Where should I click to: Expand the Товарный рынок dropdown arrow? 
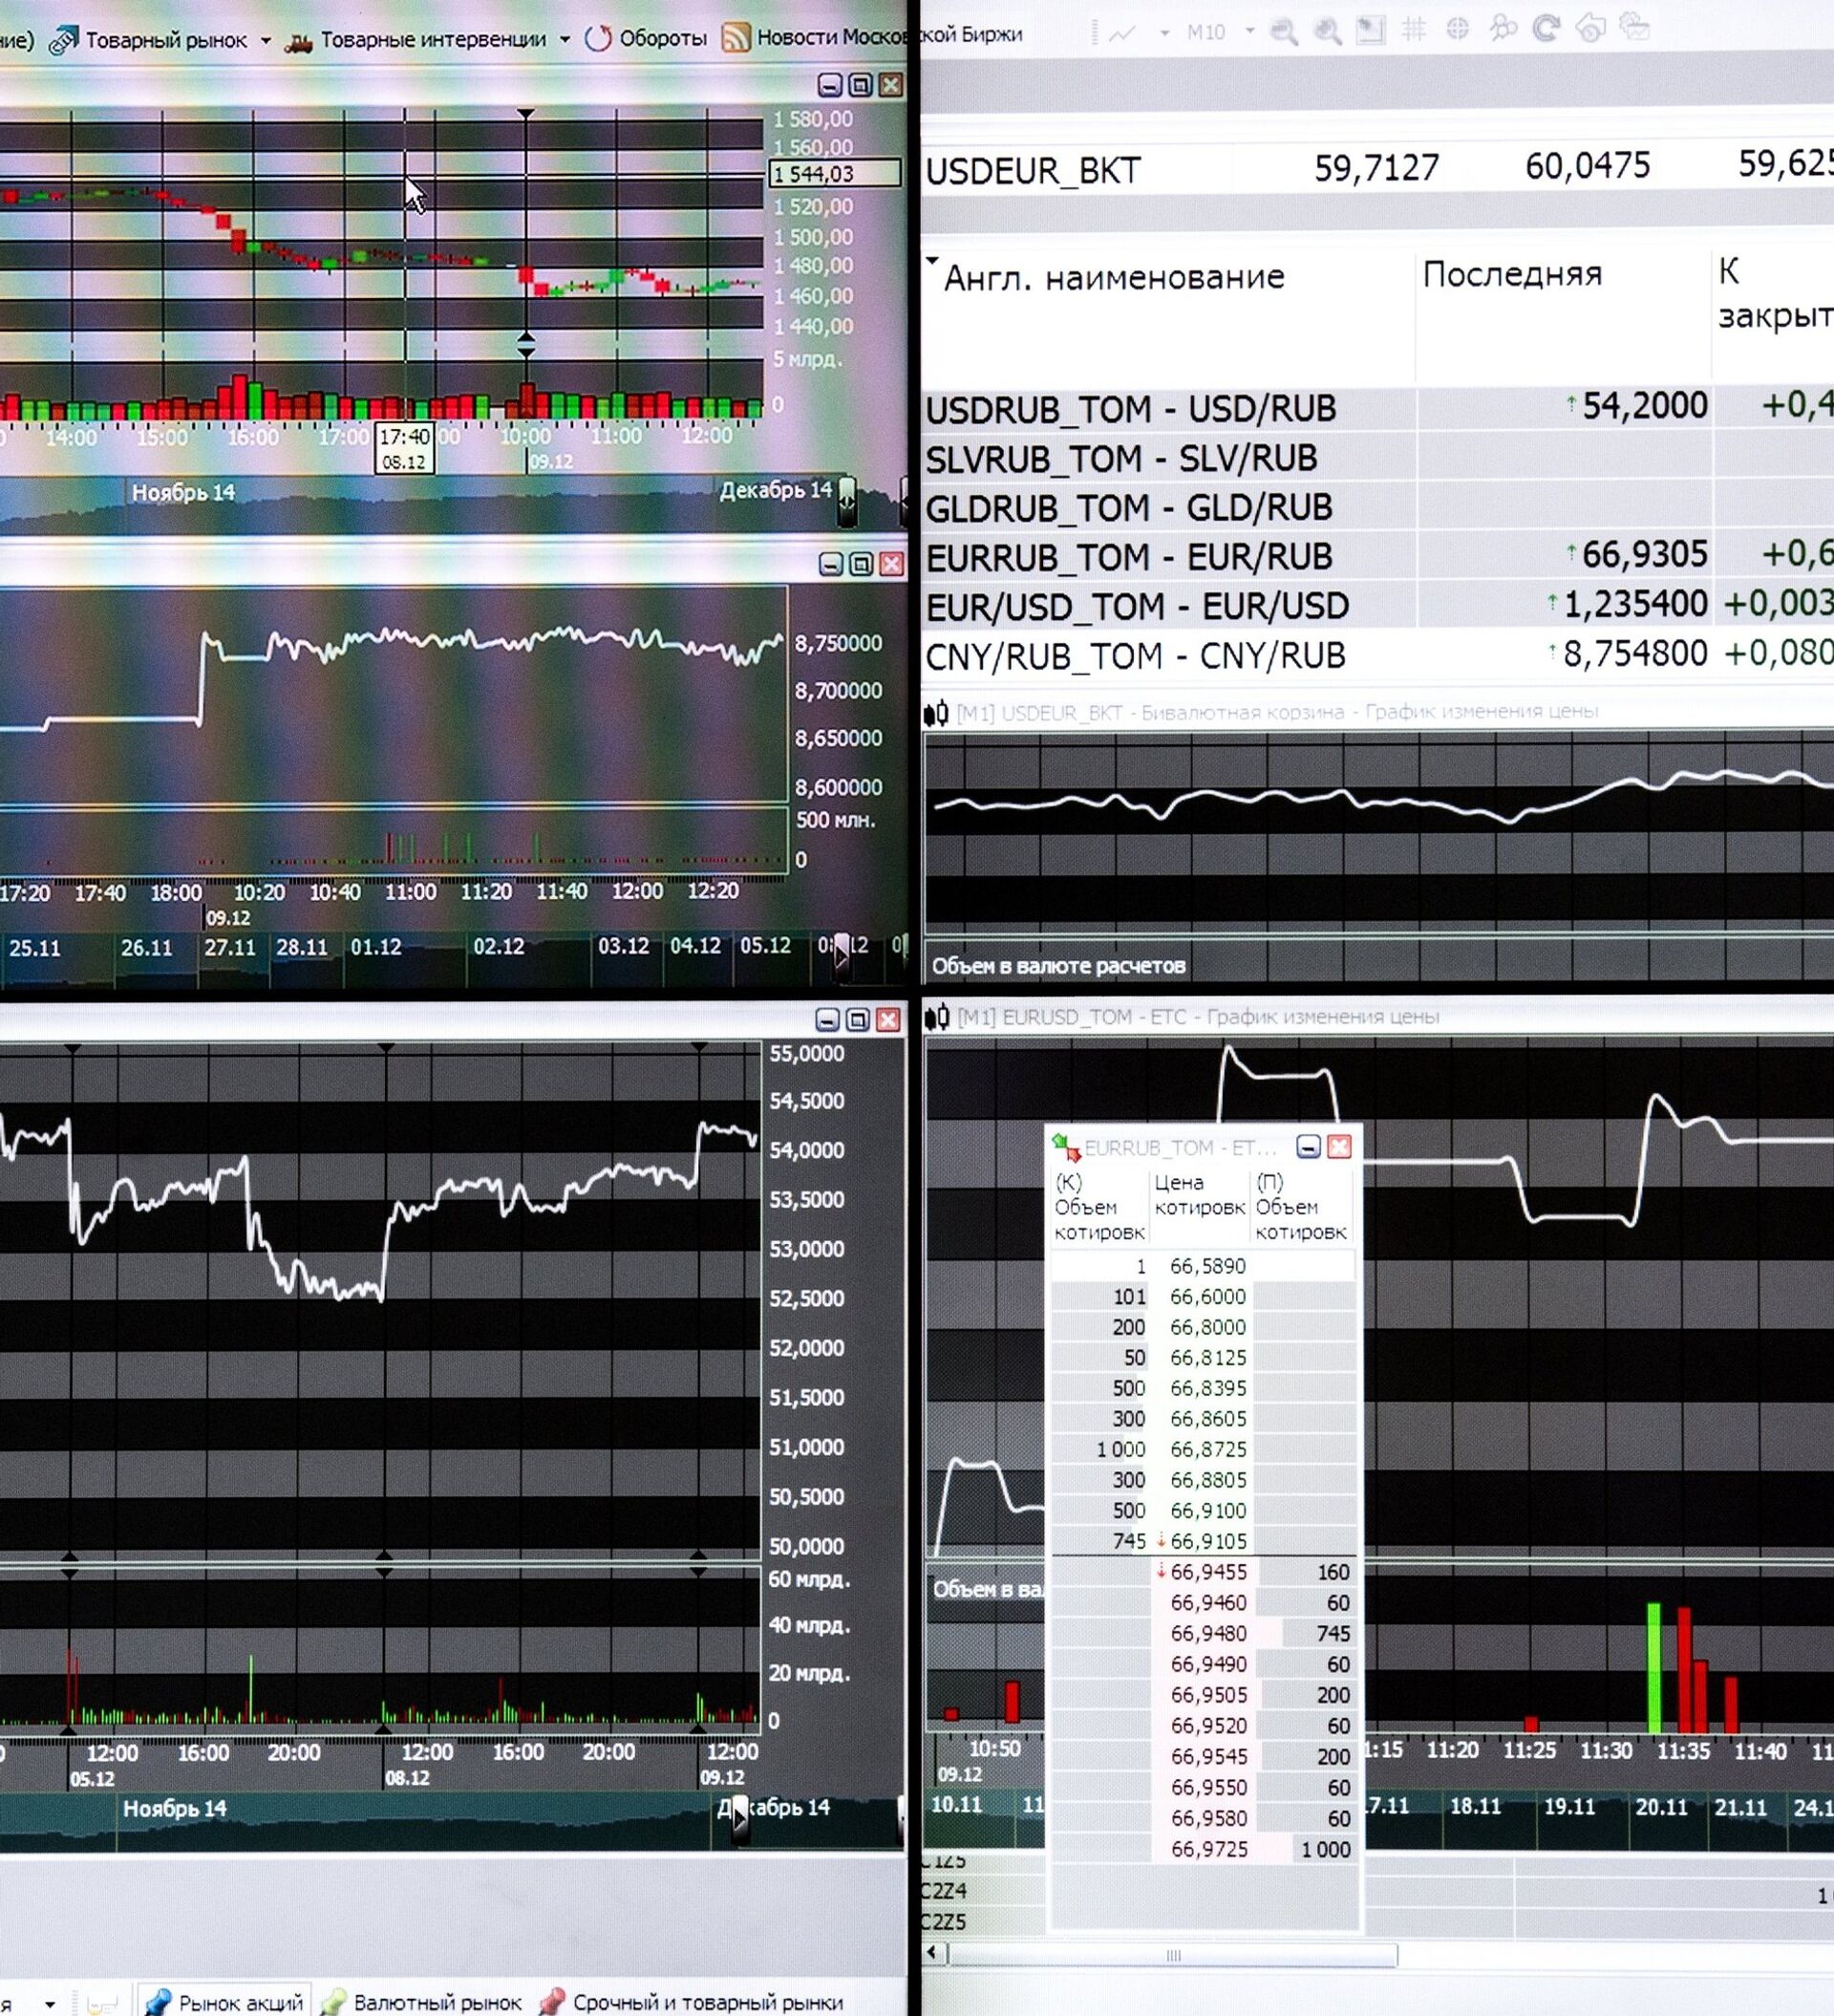coord(265,41)
